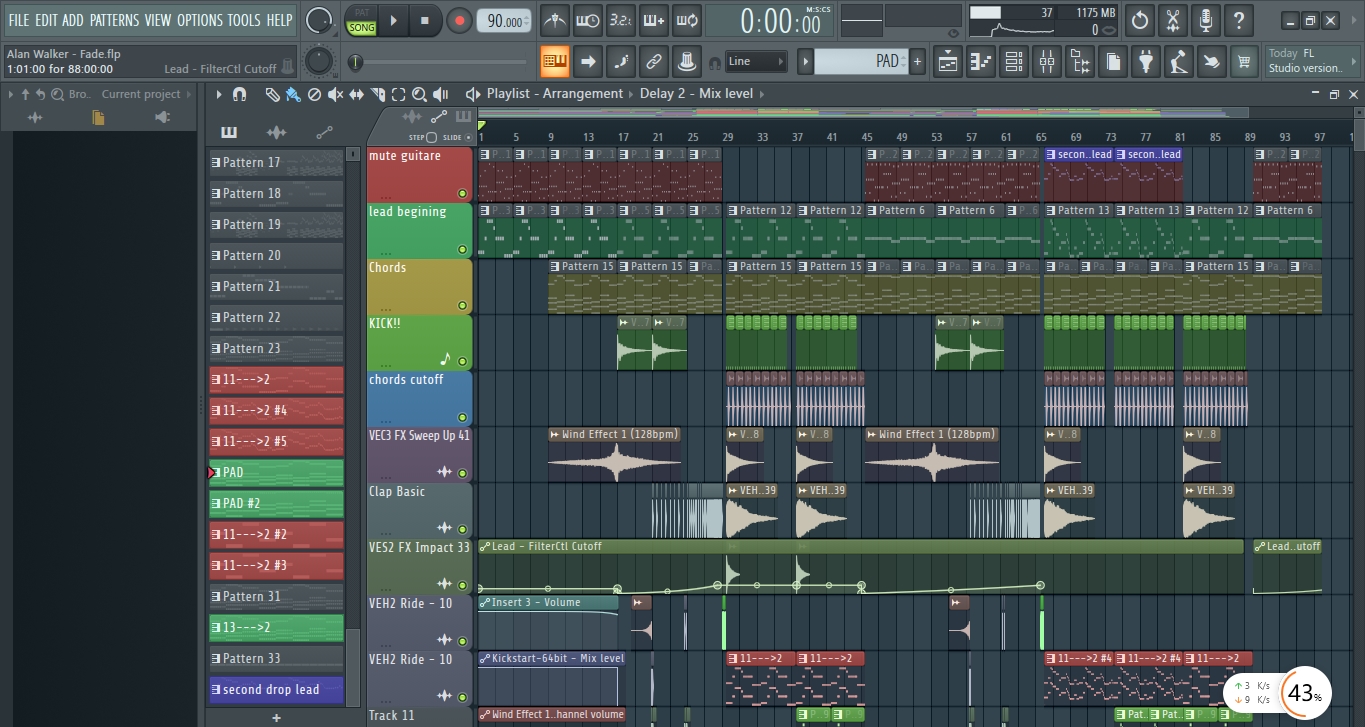Select the Mute tool in playlist toolbar
The image size is (1365, 727).
[x=335, y=94]
